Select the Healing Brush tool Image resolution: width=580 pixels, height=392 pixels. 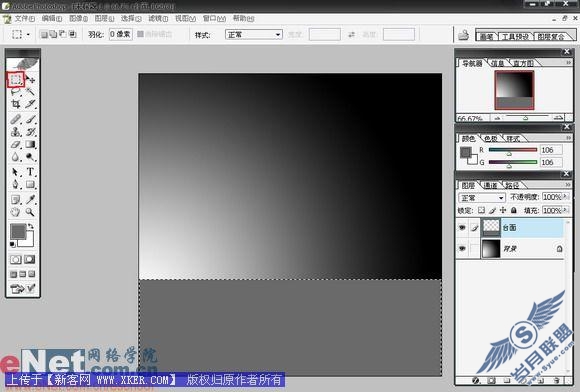[16, 119]
